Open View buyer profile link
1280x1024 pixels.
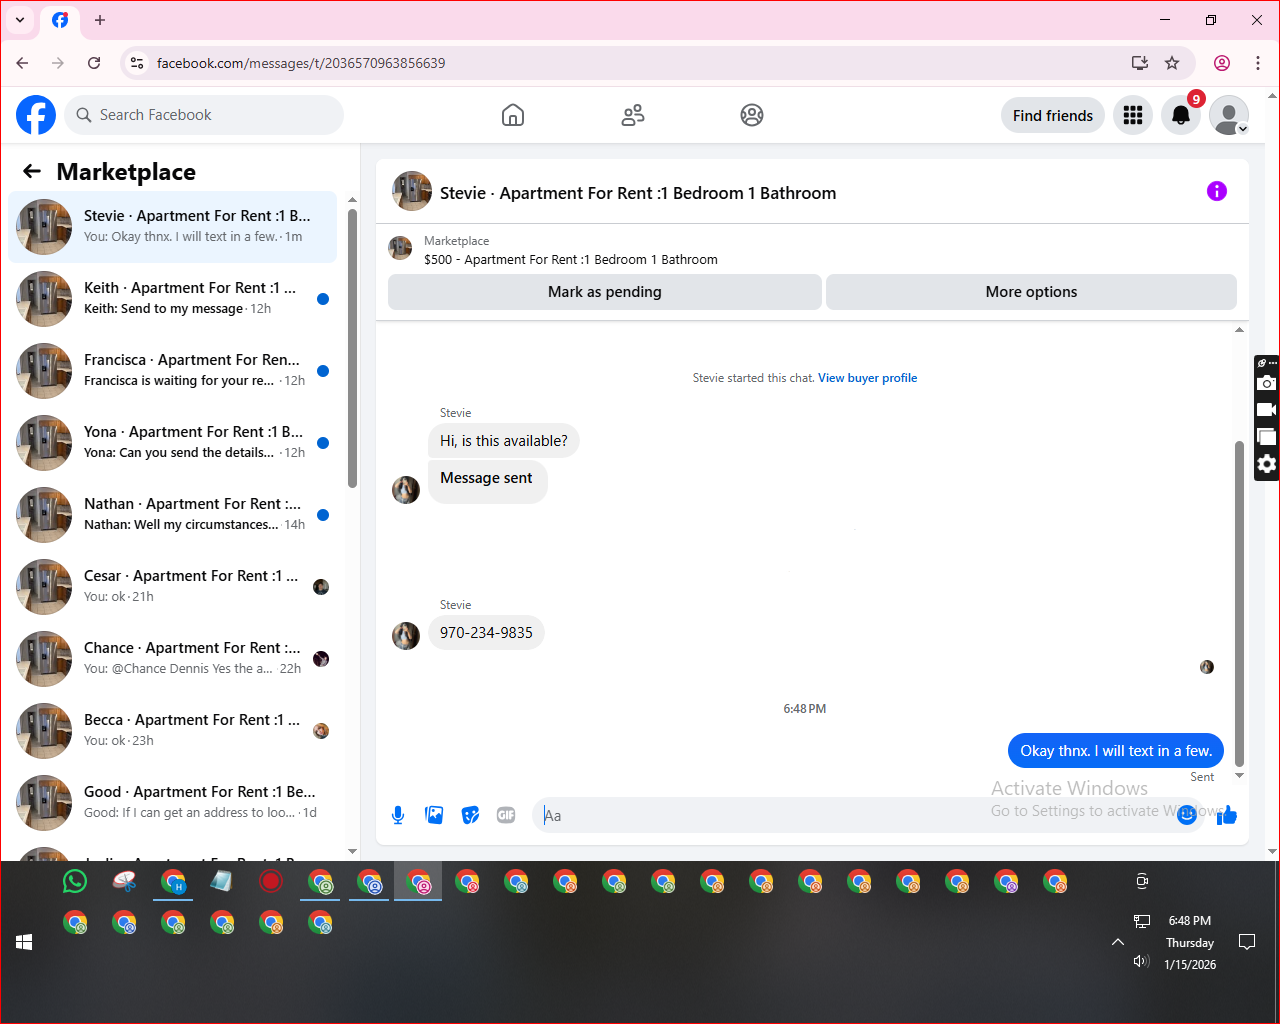[867, 378]
